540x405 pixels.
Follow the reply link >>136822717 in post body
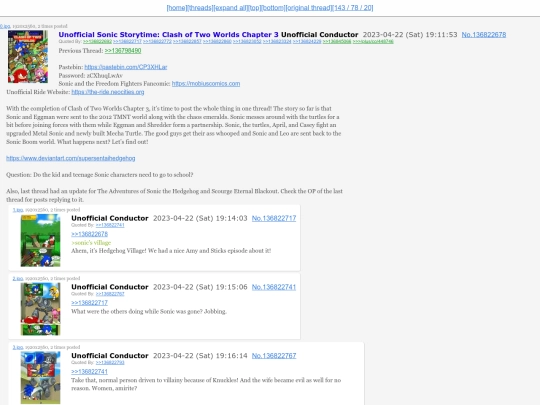pyautogui.click(x=90, y=303)
